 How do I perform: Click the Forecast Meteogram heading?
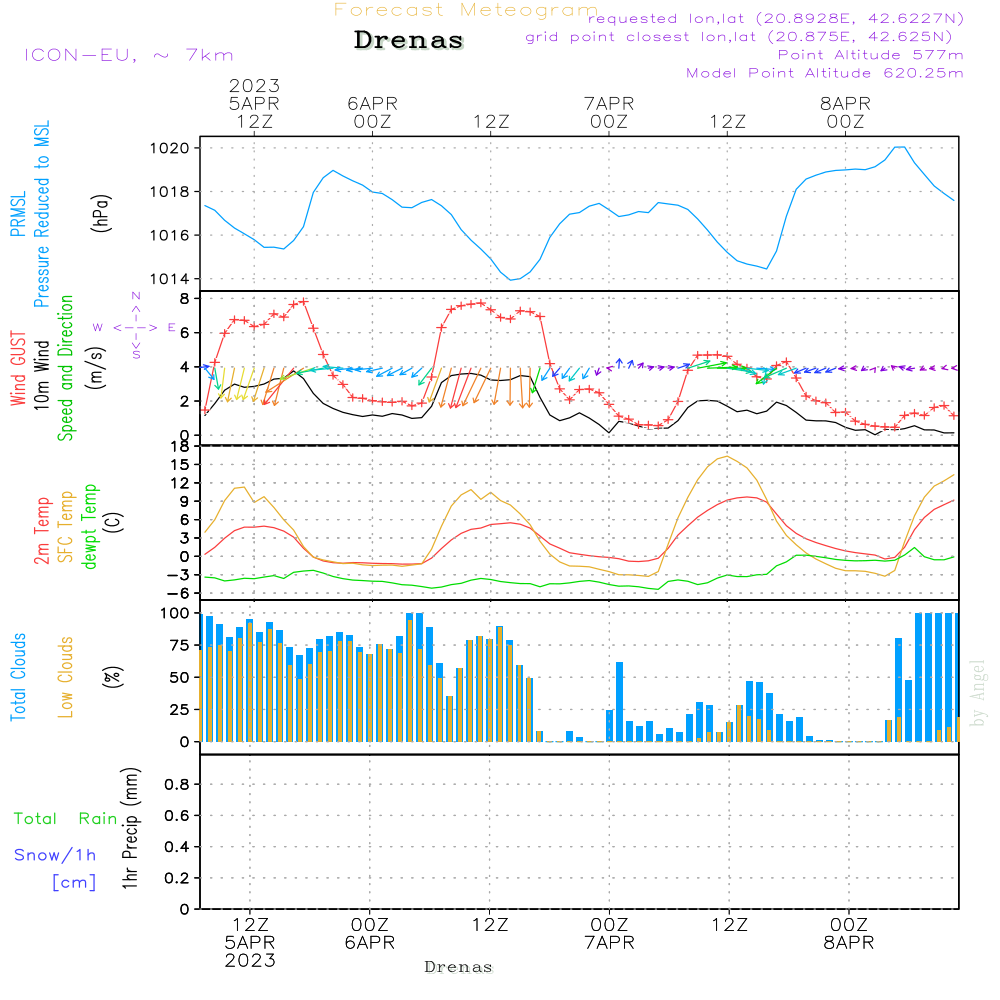pyautogui.click(x=466, y=10)
